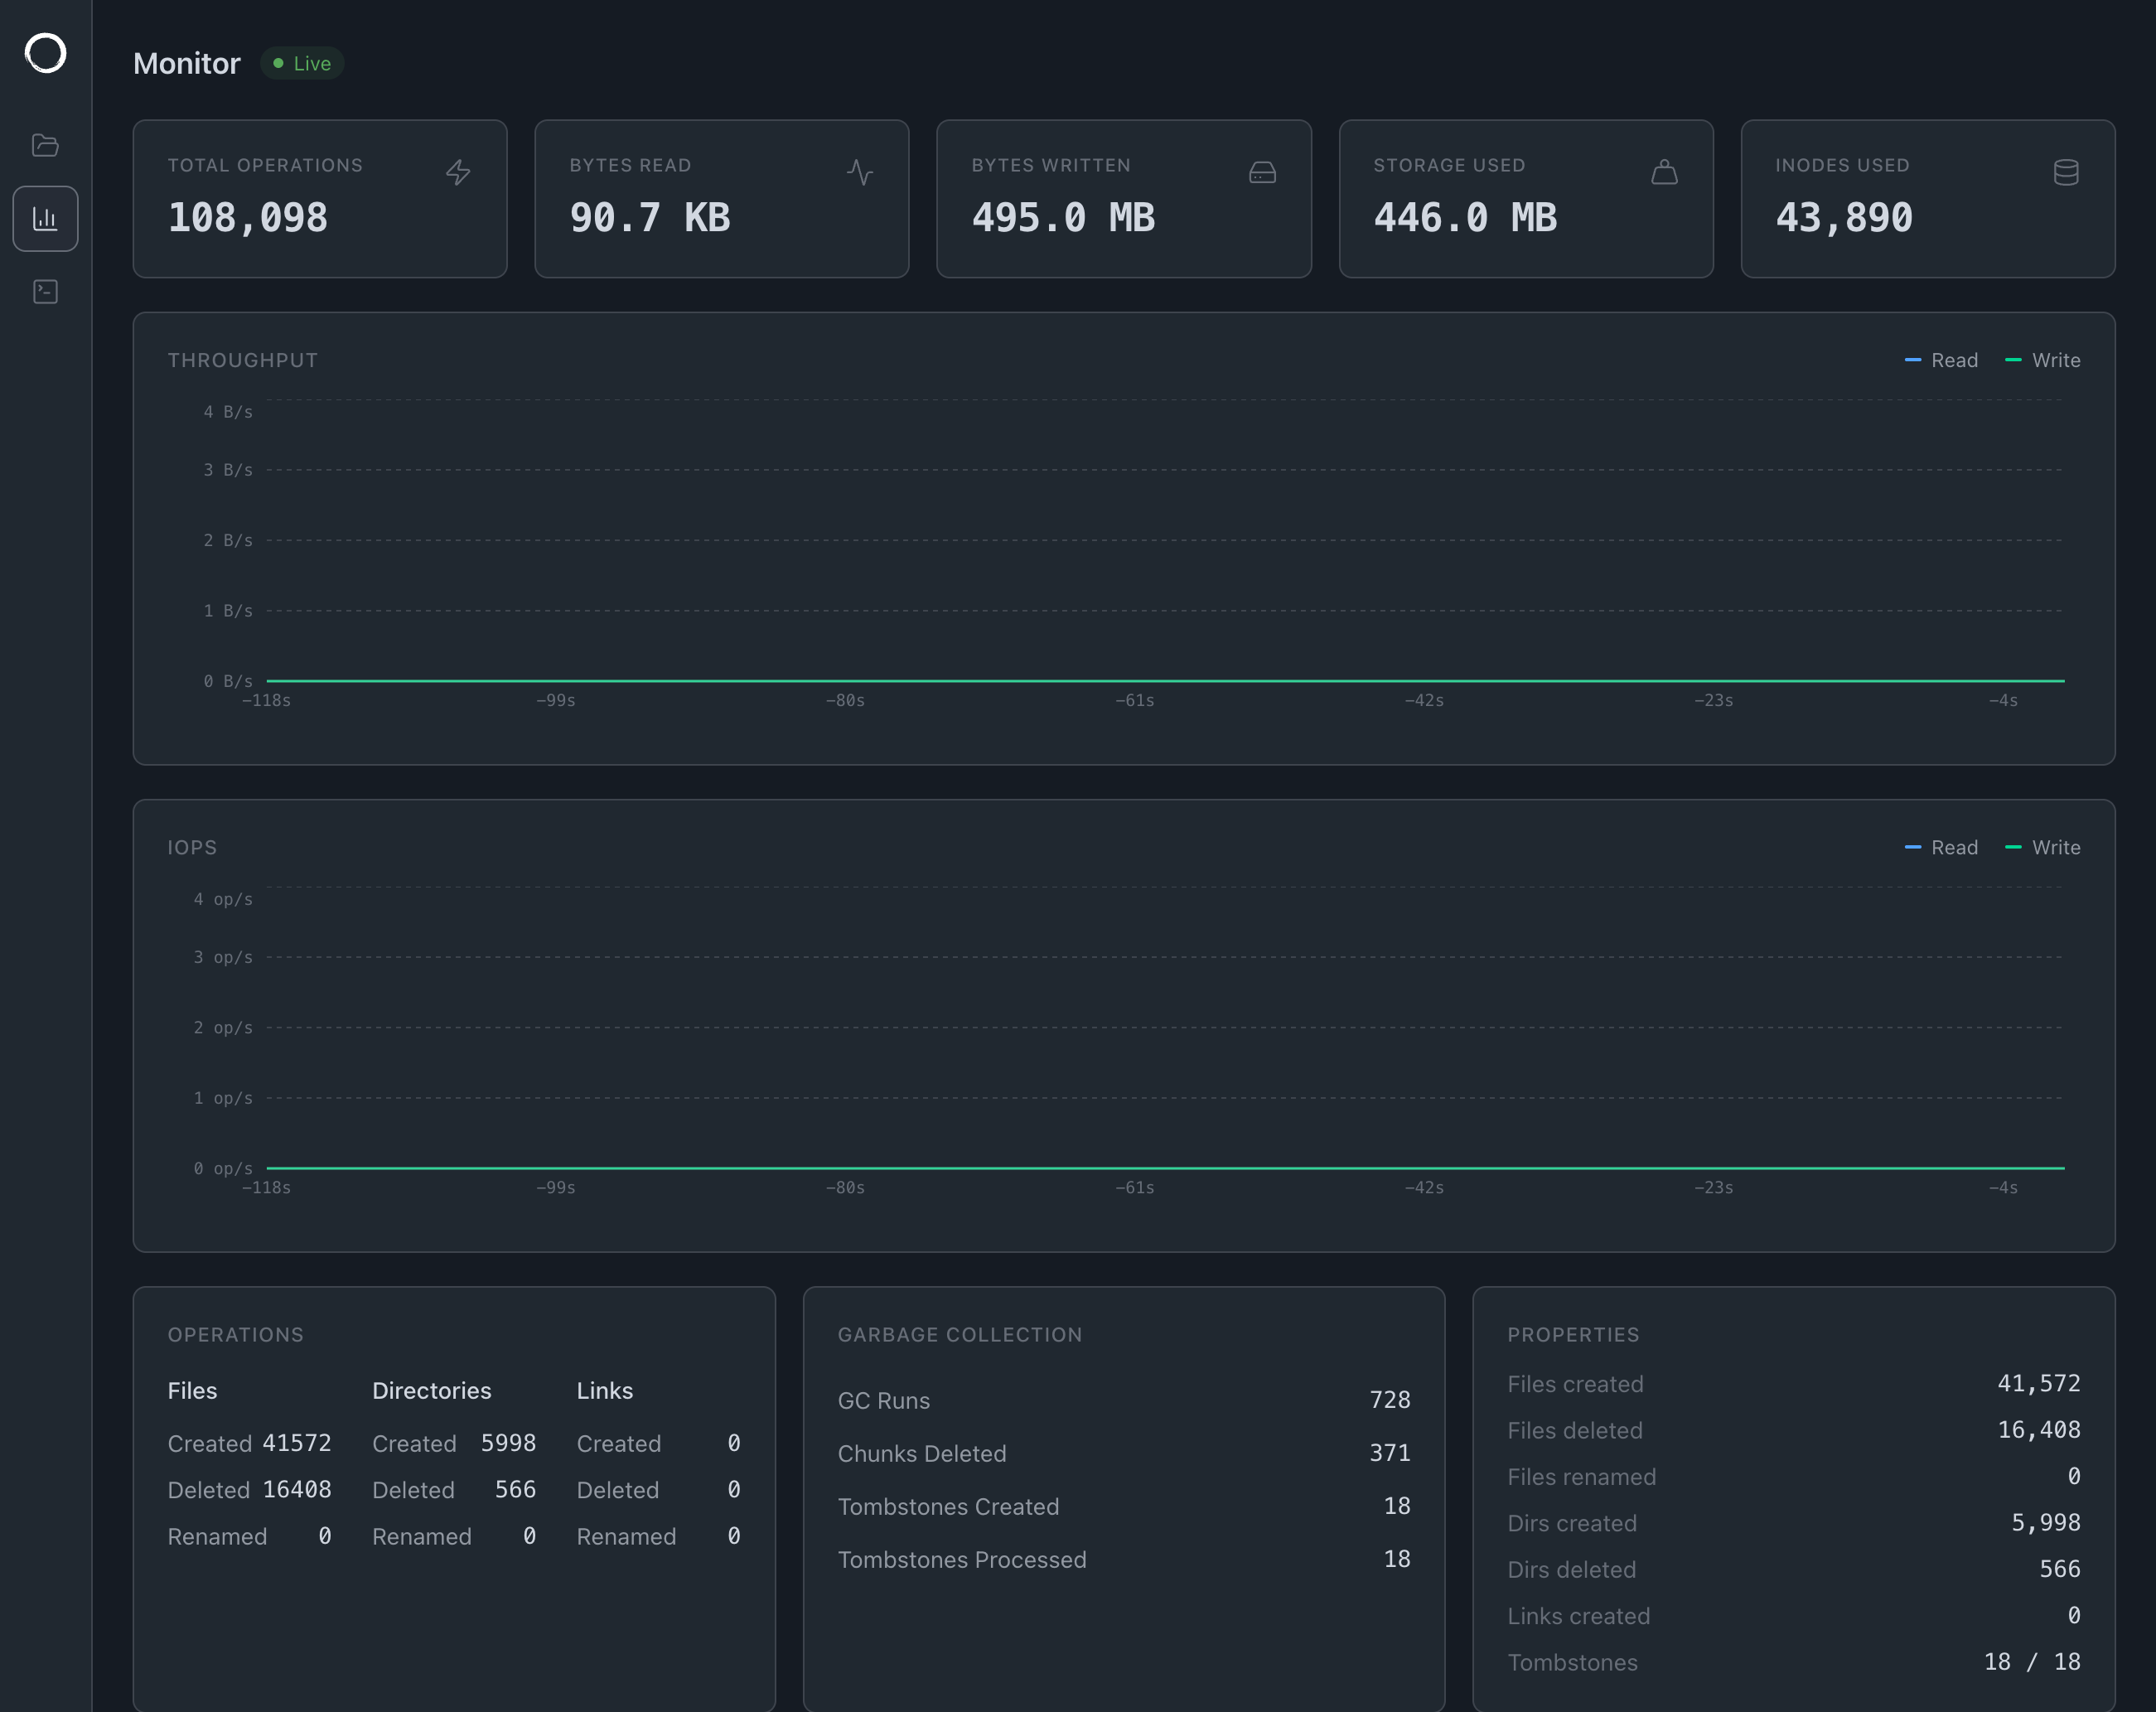Toggle the Write series in the IOPS legend
Image resolution: width=2156 pixels, height=1712 pixels.
pos(2042,847)
